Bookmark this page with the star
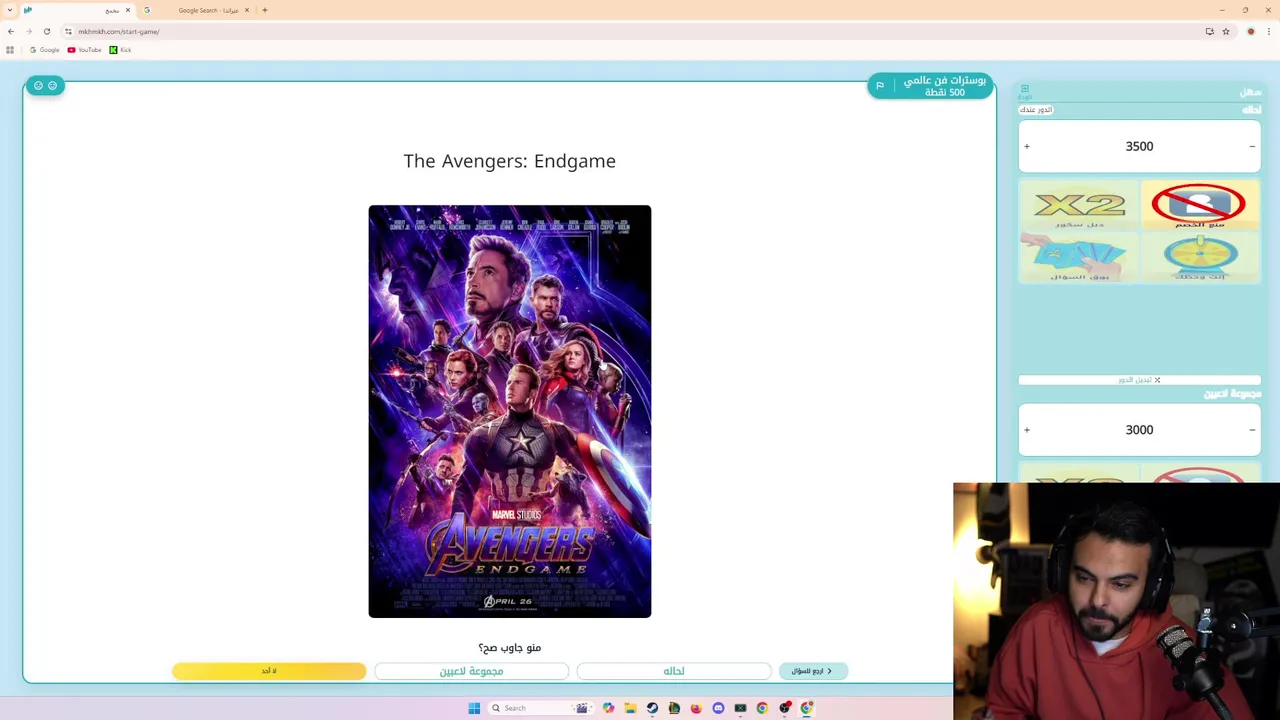 tap(1226, 32)
